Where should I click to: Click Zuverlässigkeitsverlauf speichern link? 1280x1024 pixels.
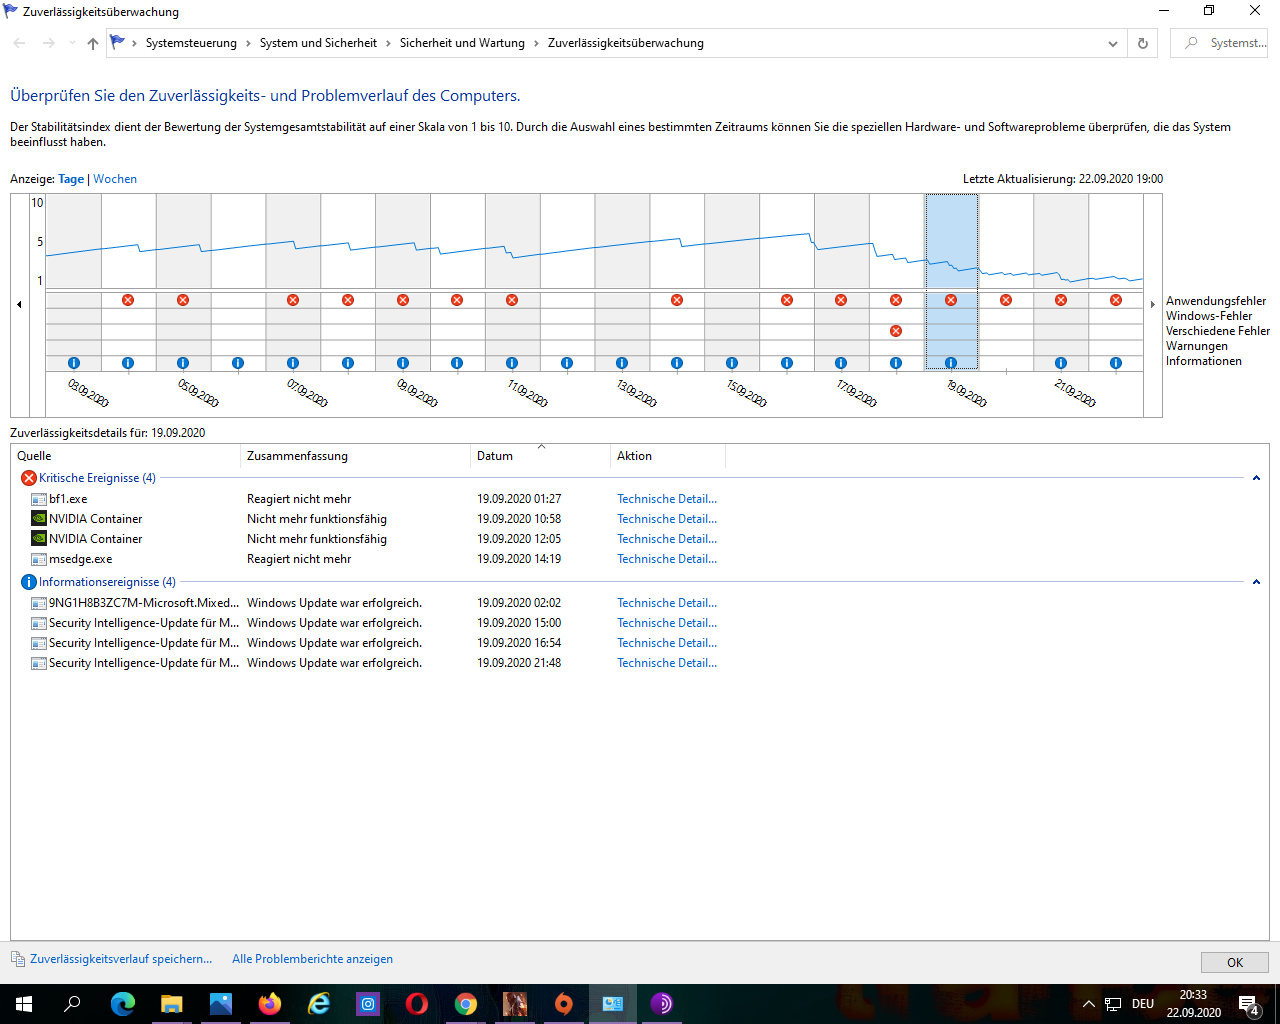click(121, 959)
